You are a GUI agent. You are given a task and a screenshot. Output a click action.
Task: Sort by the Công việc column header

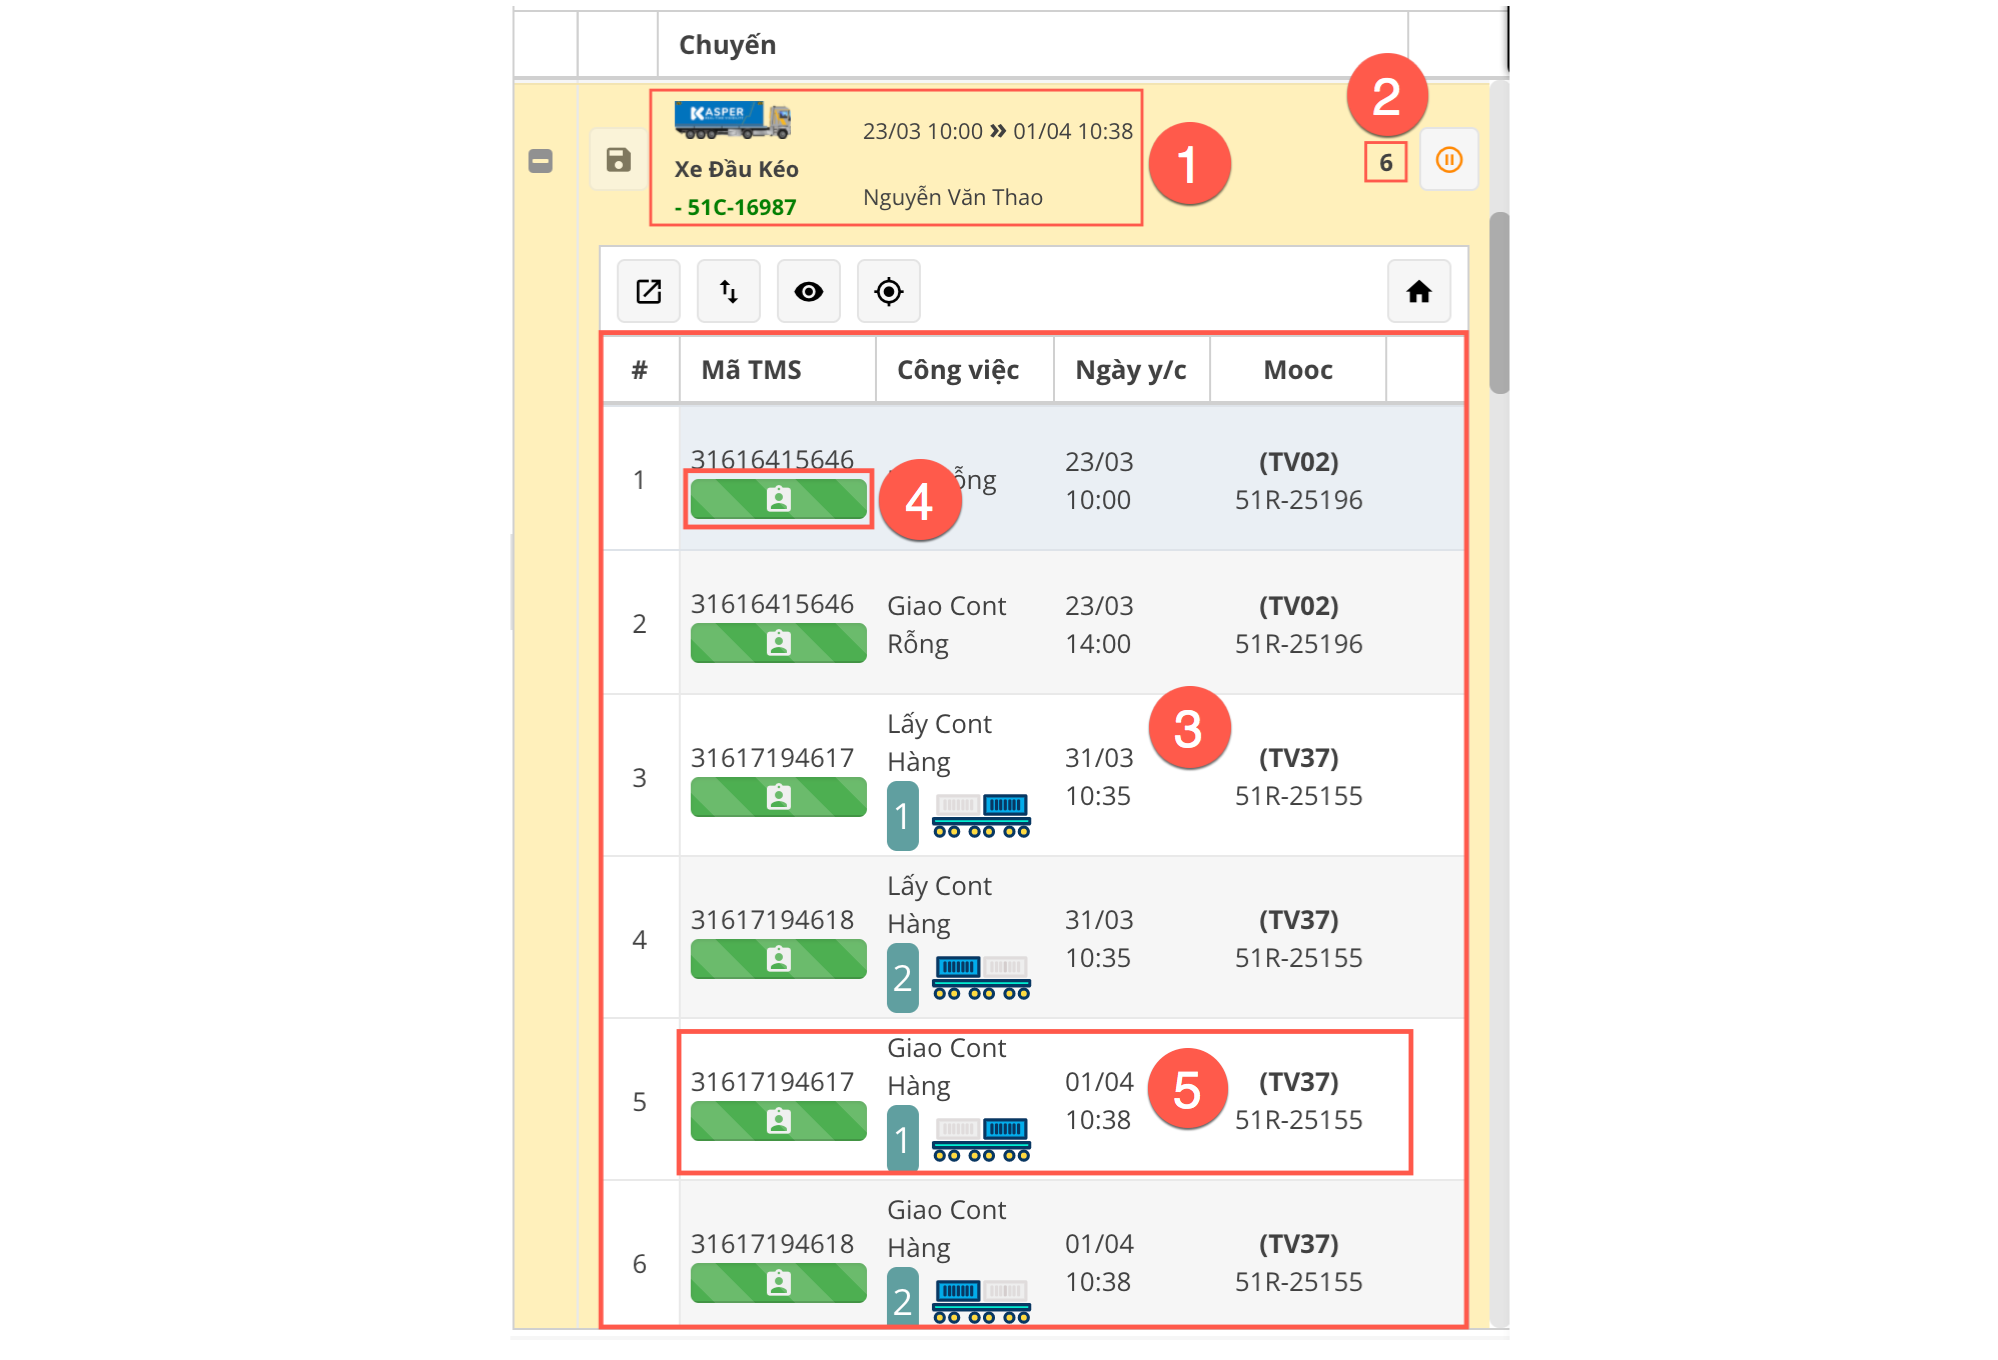click(957, 370)
